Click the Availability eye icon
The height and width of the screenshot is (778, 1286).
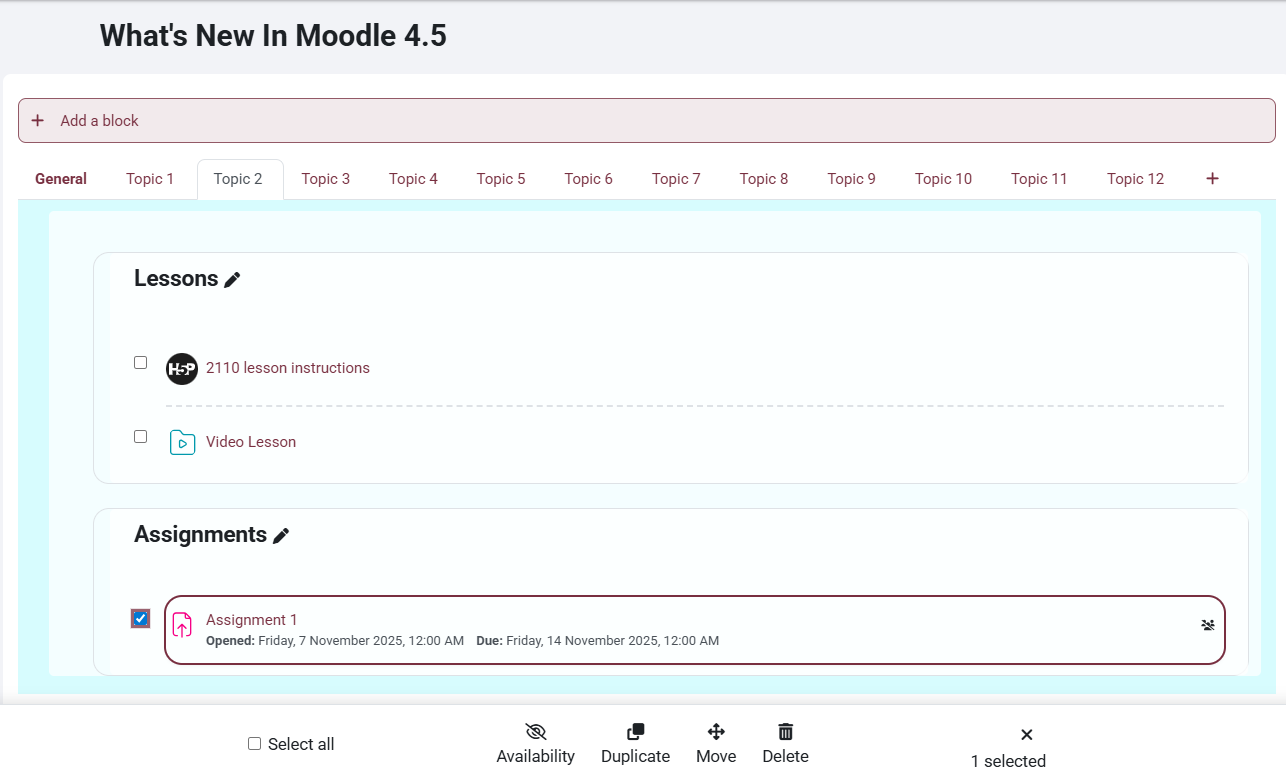pos(536,732)
